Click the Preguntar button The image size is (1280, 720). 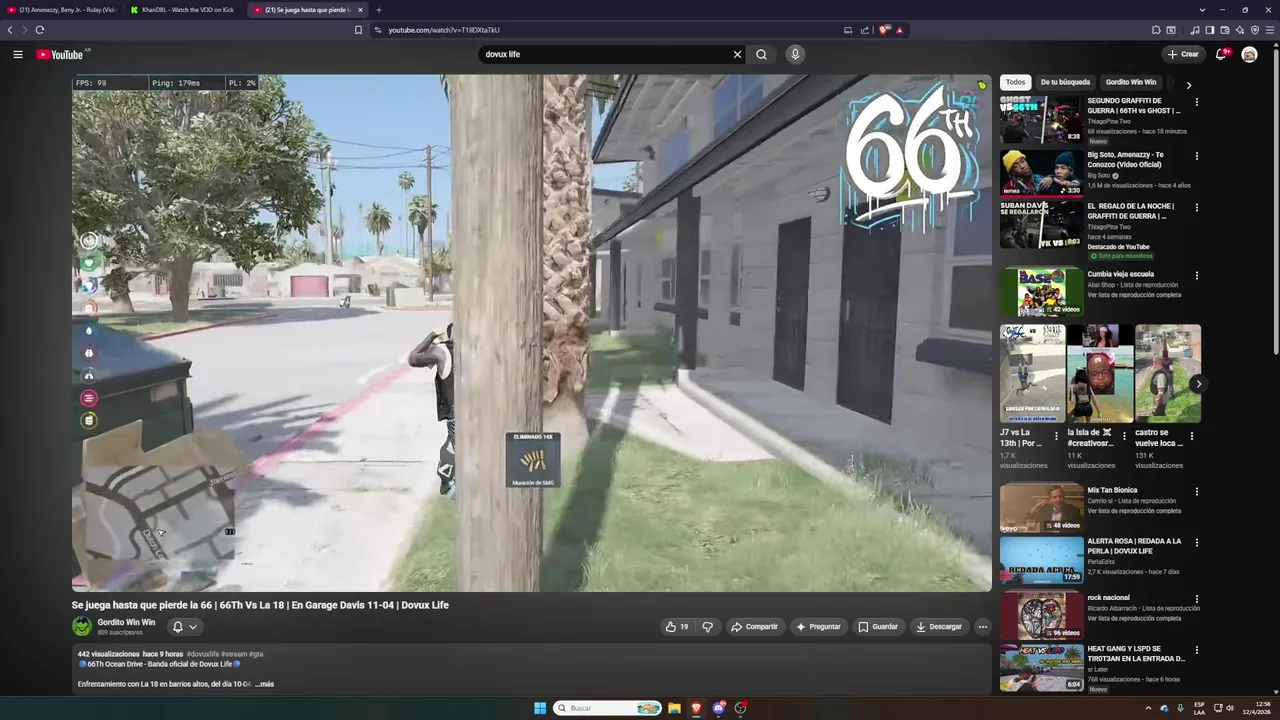[x=818, y=627]
